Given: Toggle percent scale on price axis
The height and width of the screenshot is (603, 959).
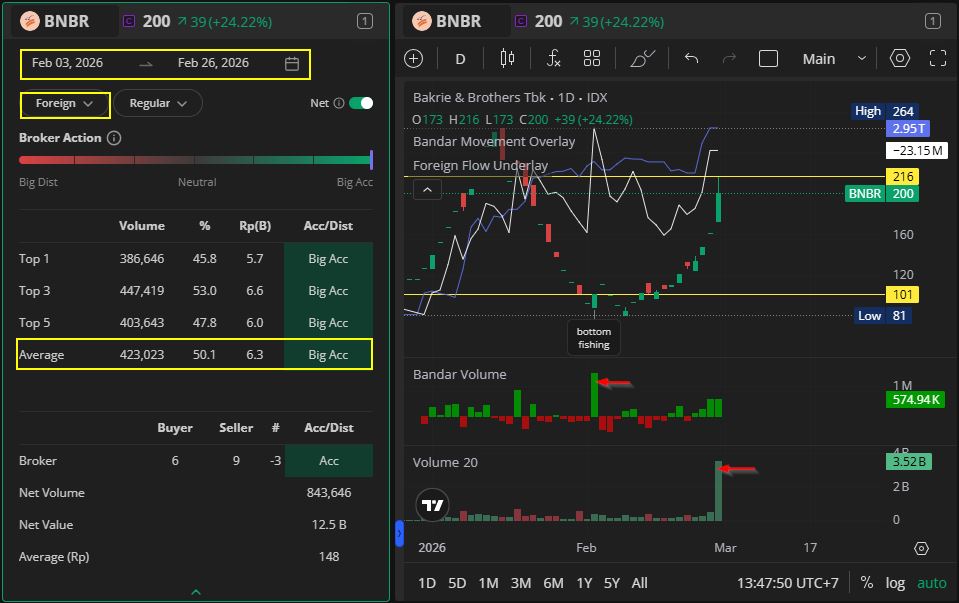Looking at the screenshot, I should coord(866,583).
